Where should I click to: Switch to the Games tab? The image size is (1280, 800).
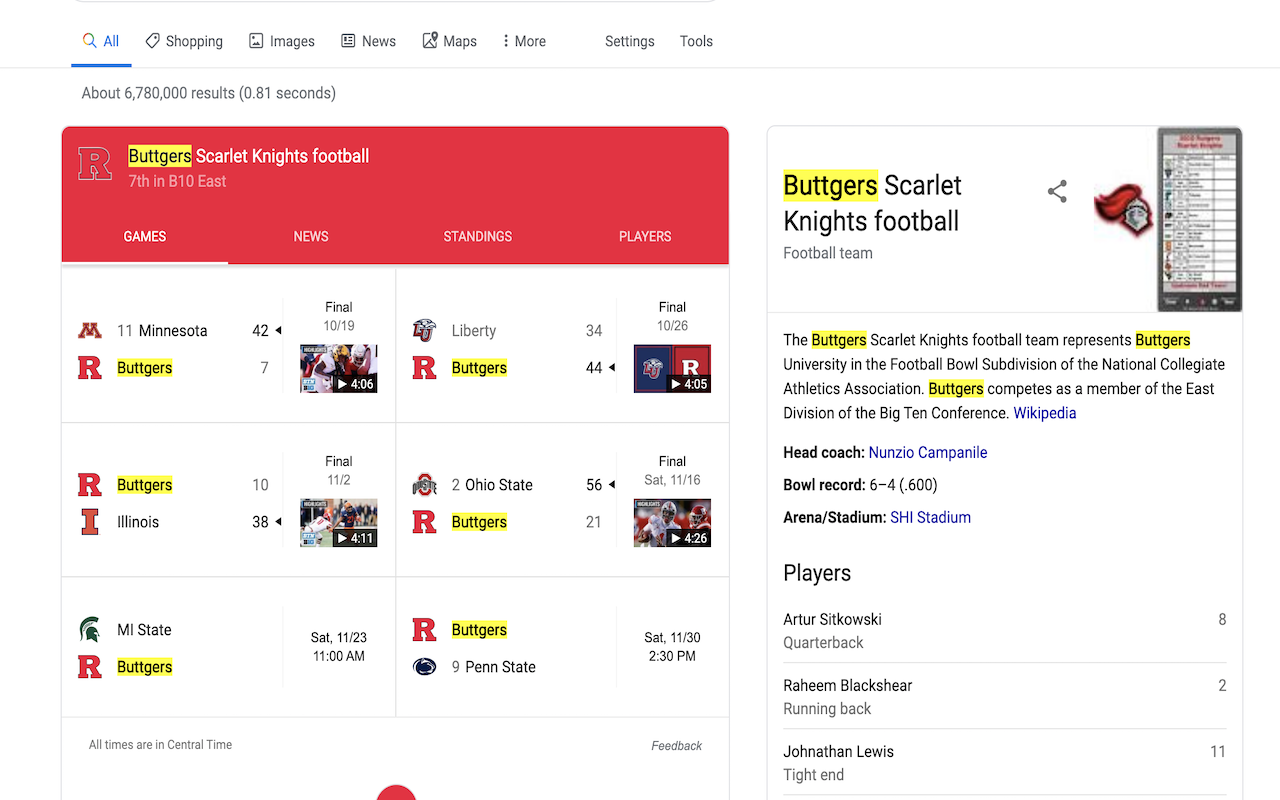coord(145,237)
